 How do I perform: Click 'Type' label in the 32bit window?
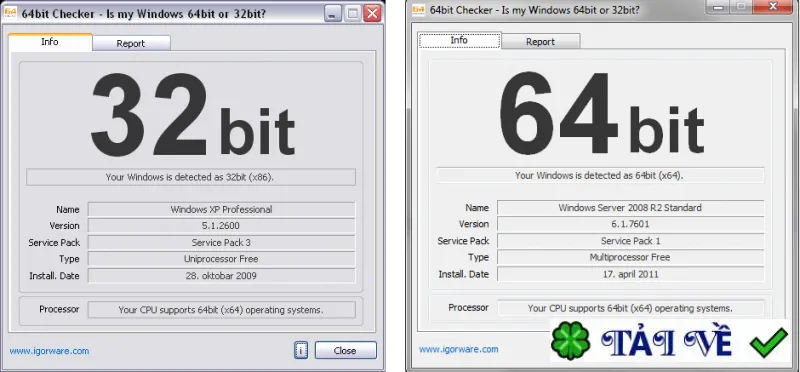(x=69, y=259)
